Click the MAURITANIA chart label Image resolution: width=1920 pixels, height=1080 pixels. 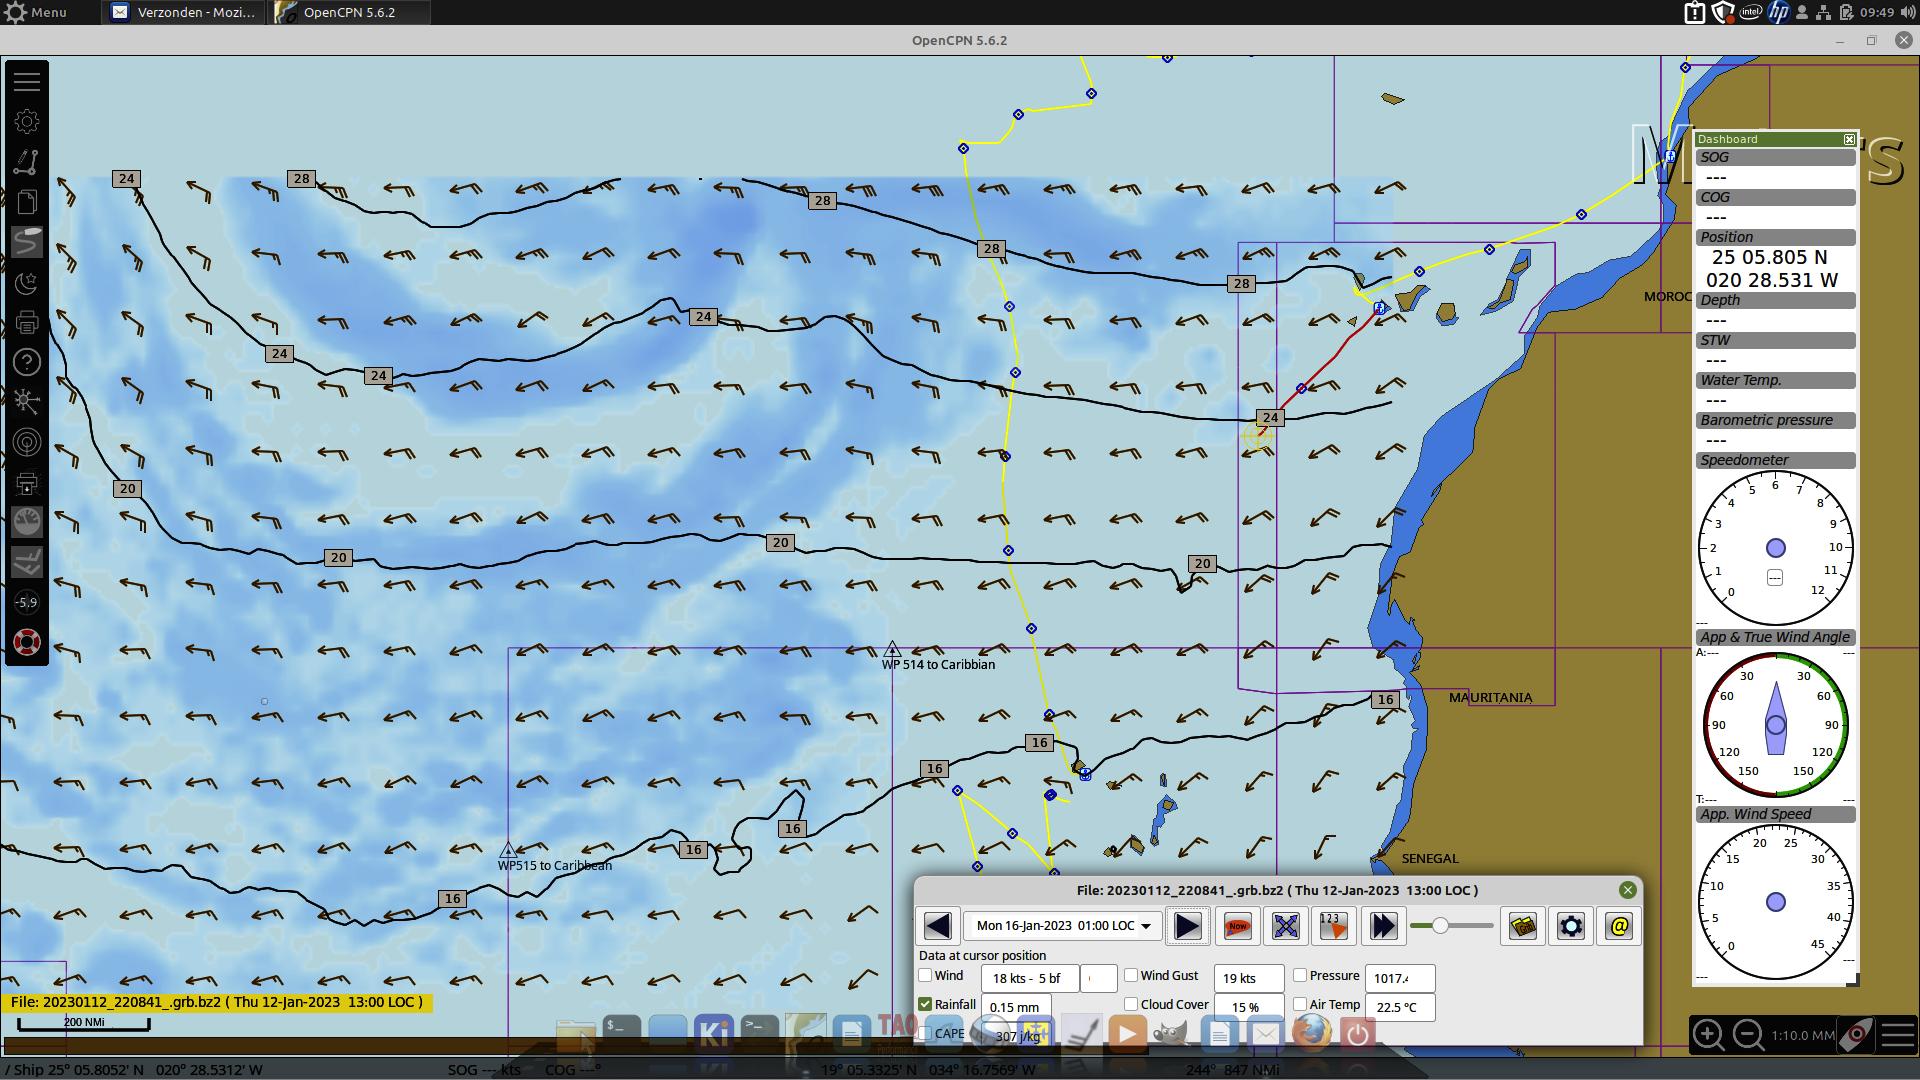[x=1490, y=697]
